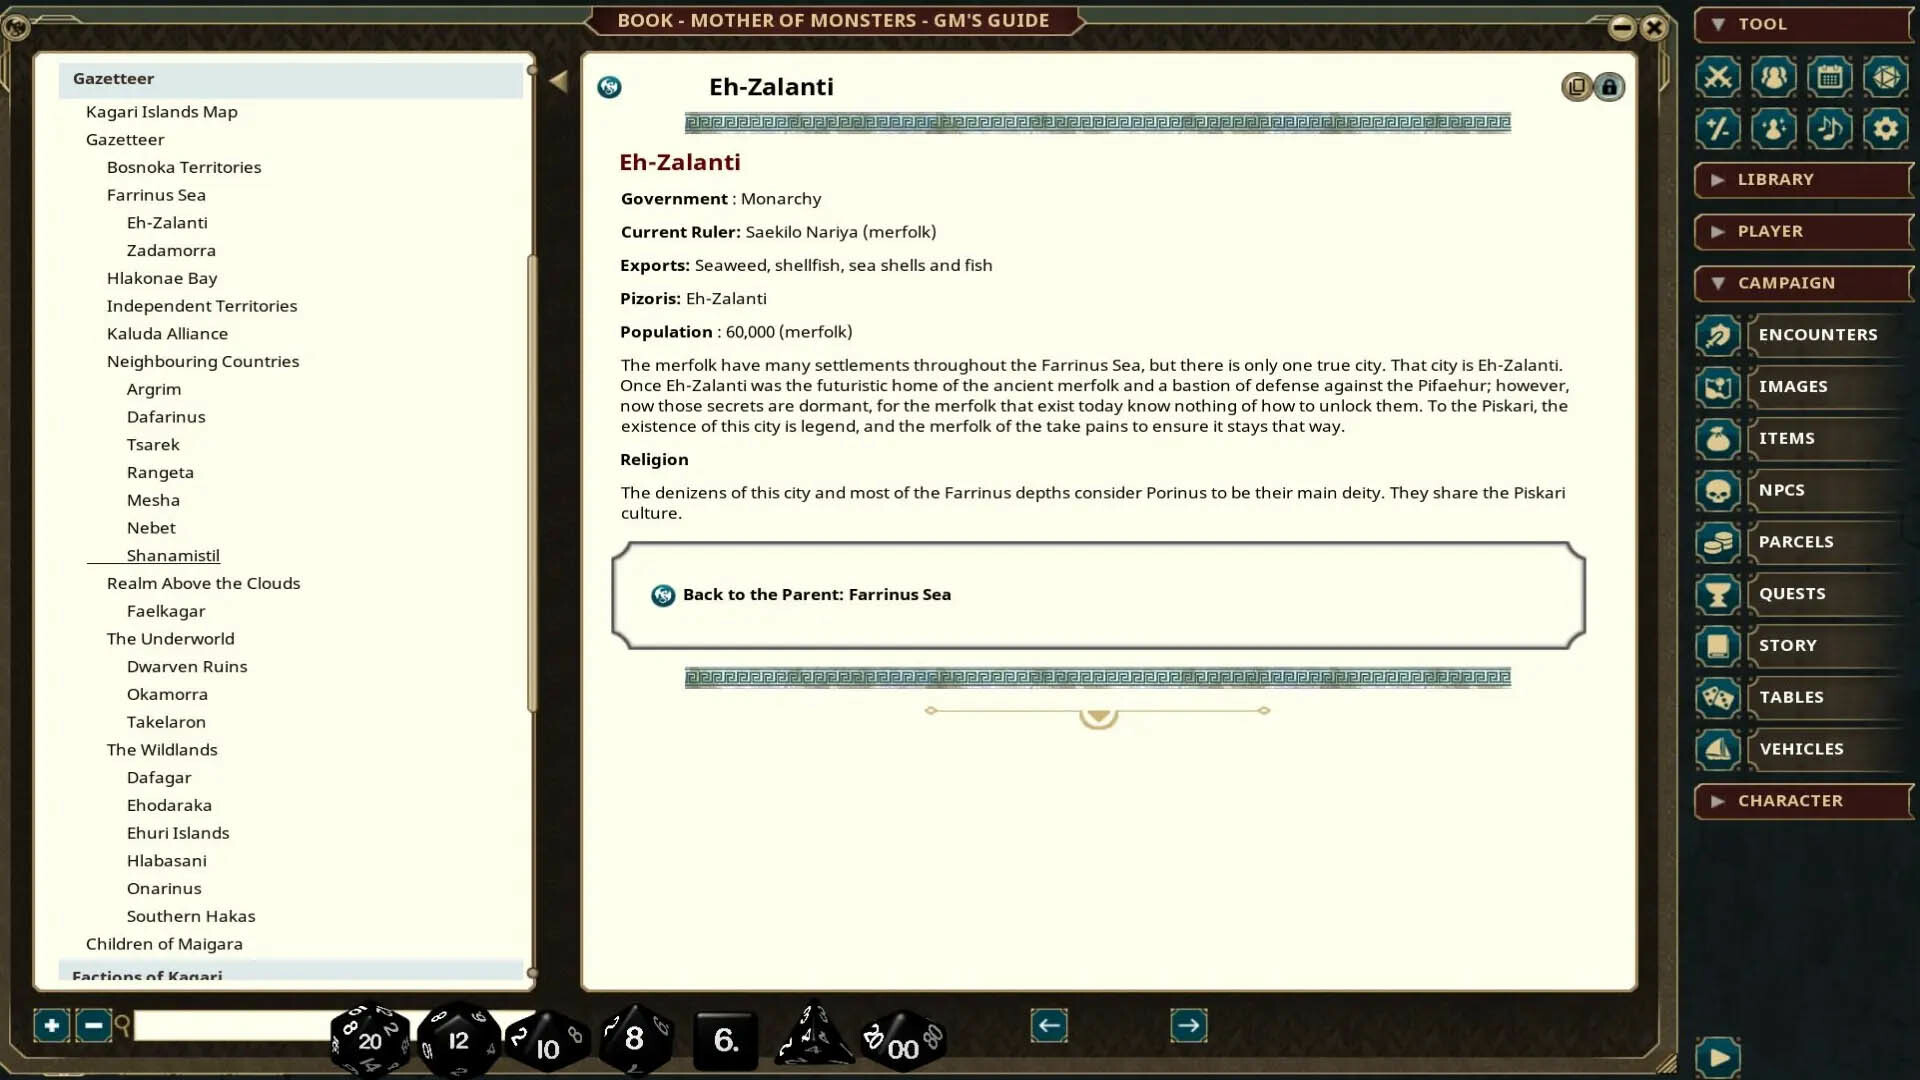Select Shanamistil in the navigation tree
The width and height of the screenshot is (1920, 1080).
173,555
